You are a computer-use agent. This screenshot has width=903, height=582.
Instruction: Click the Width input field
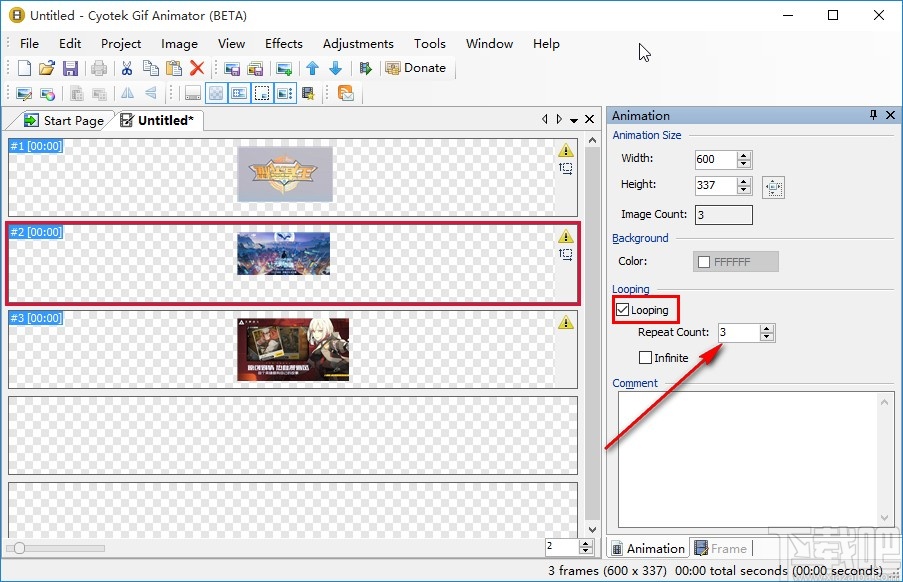click(716, 159)
